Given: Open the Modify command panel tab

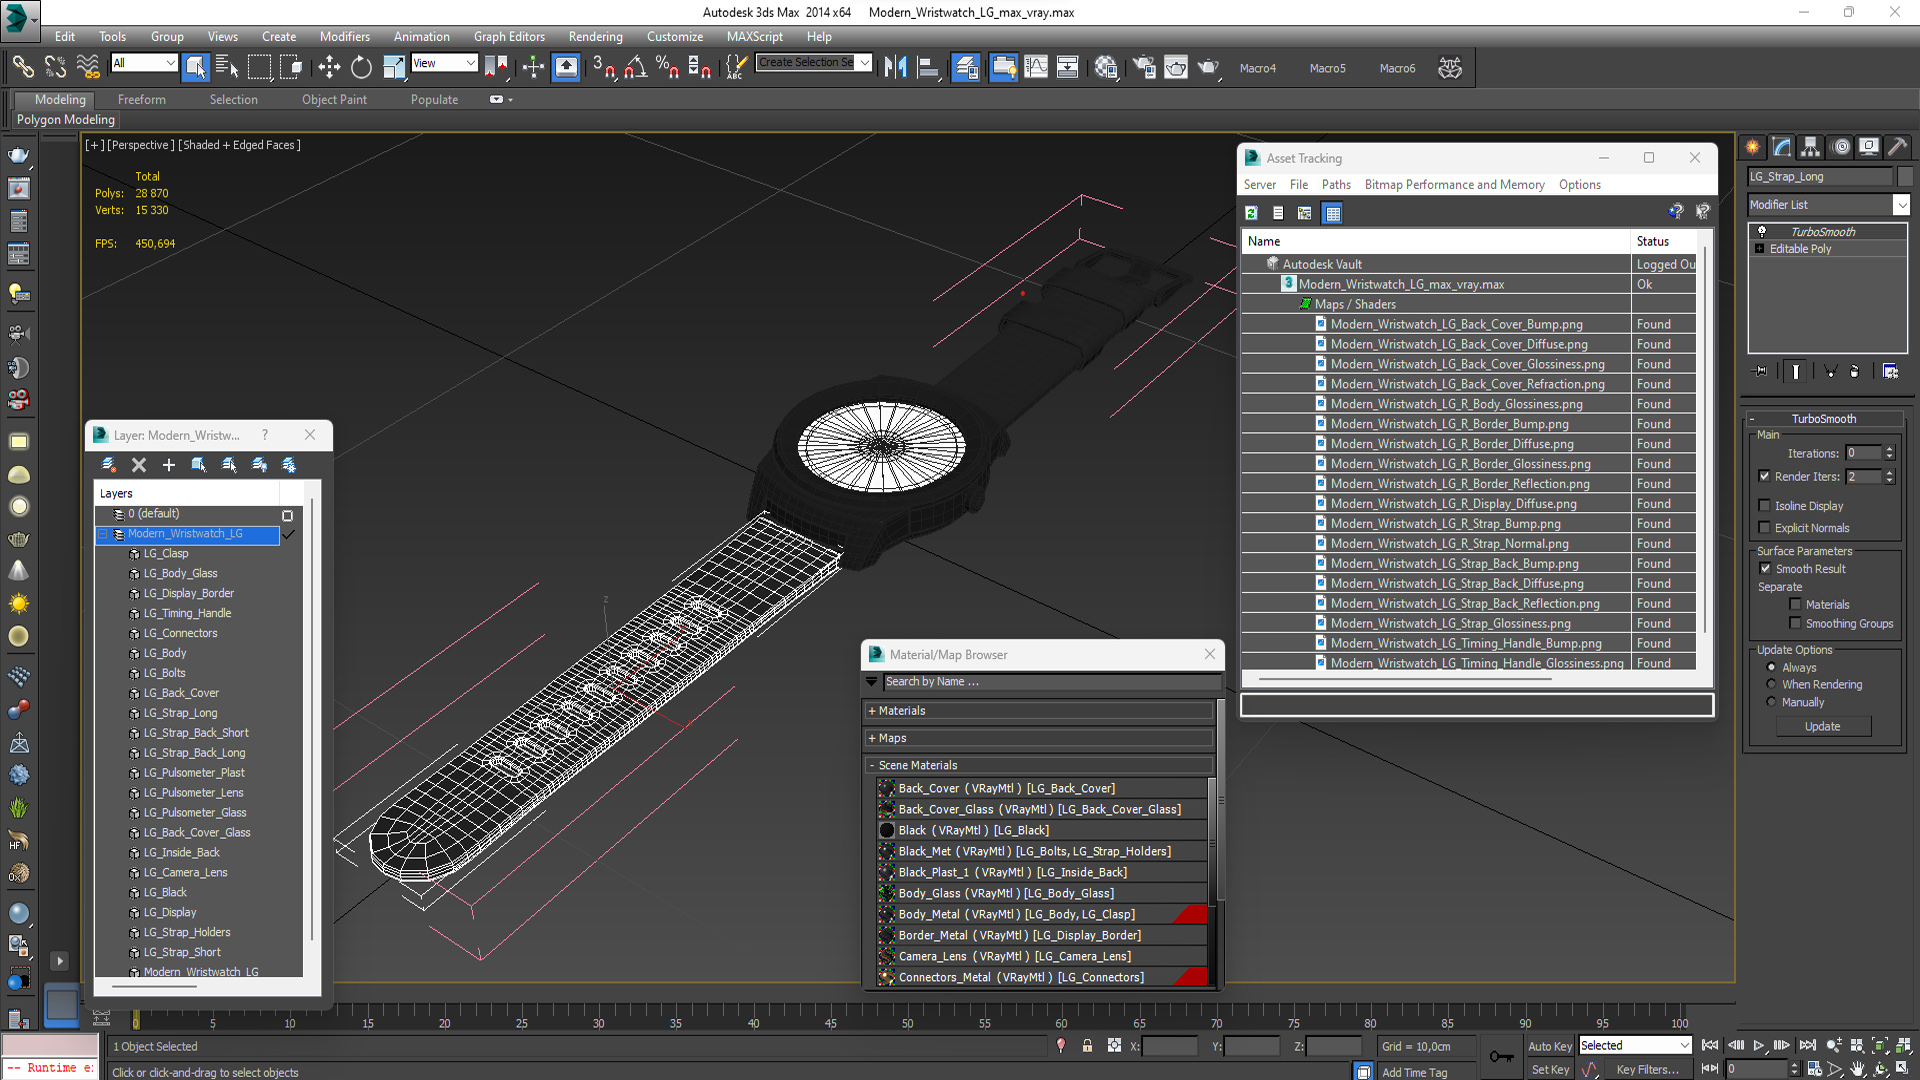Looking at the screenshot, I should (1782, 147).
